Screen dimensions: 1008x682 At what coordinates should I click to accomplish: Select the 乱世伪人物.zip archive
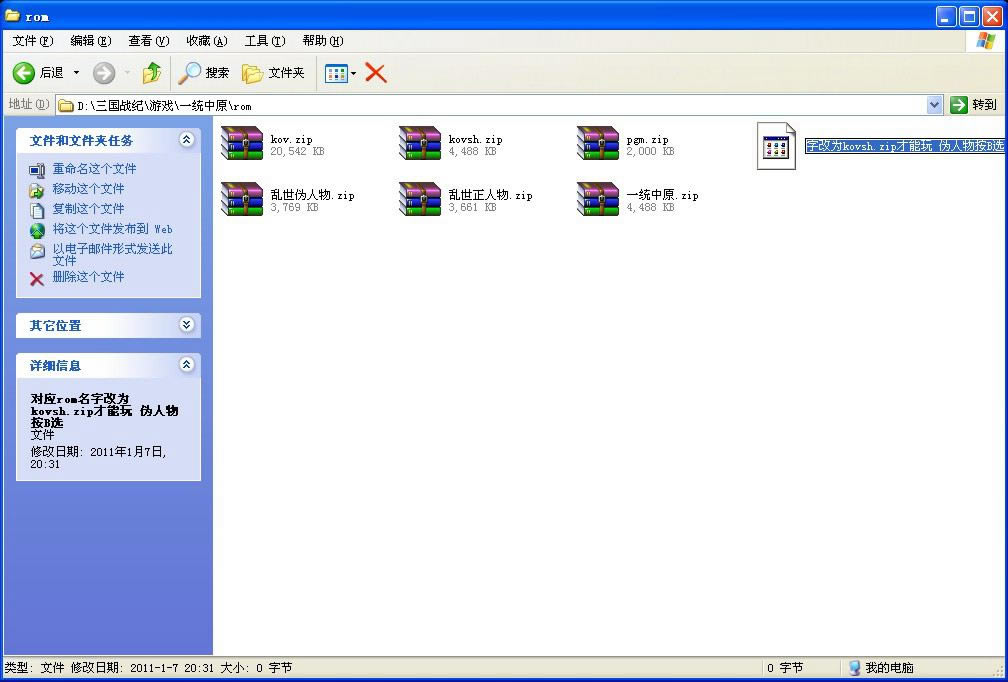[x=241, y=199]
